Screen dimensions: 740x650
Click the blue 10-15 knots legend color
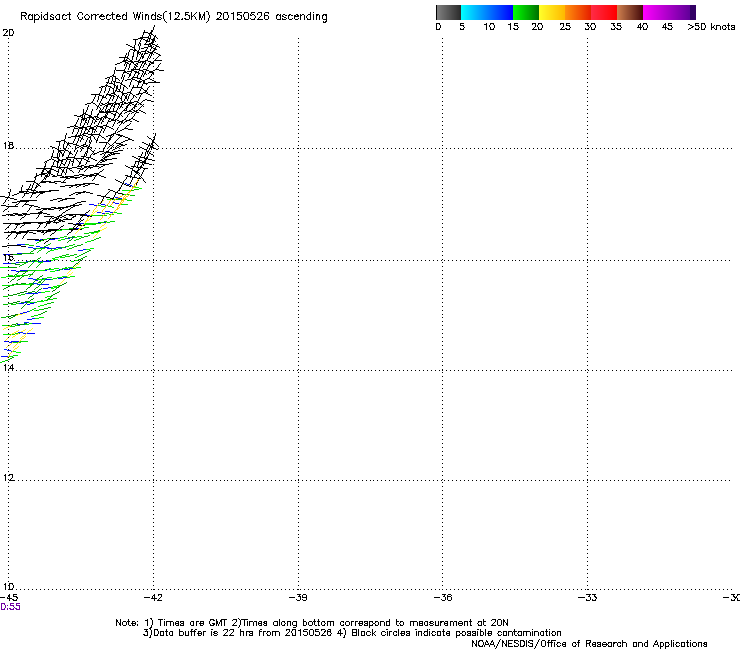[x=500, y=12]
